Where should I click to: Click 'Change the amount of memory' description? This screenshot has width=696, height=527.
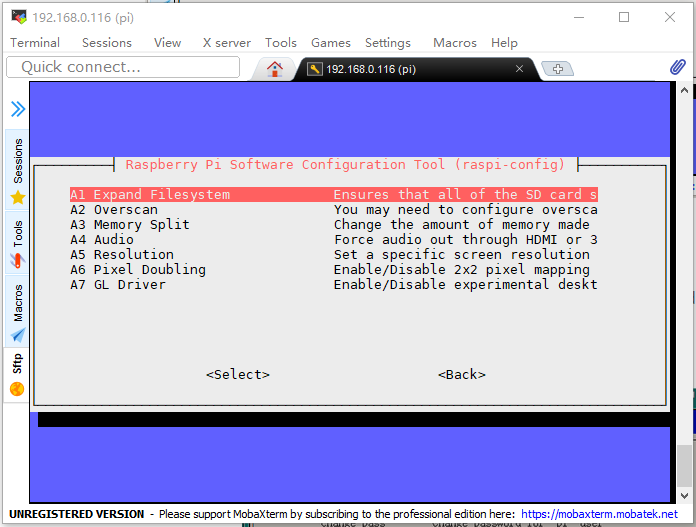pyautogui.click(x=462, y=225)
